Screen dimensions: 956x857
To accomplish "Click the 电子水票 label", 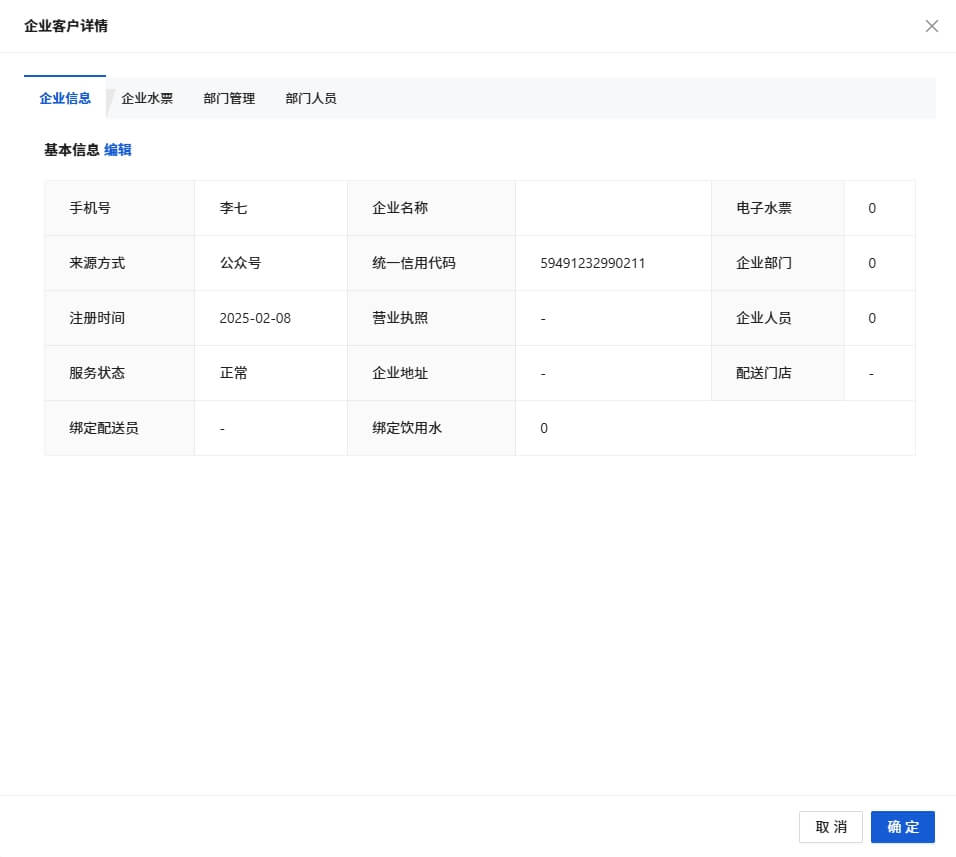I will pos(764,208).
